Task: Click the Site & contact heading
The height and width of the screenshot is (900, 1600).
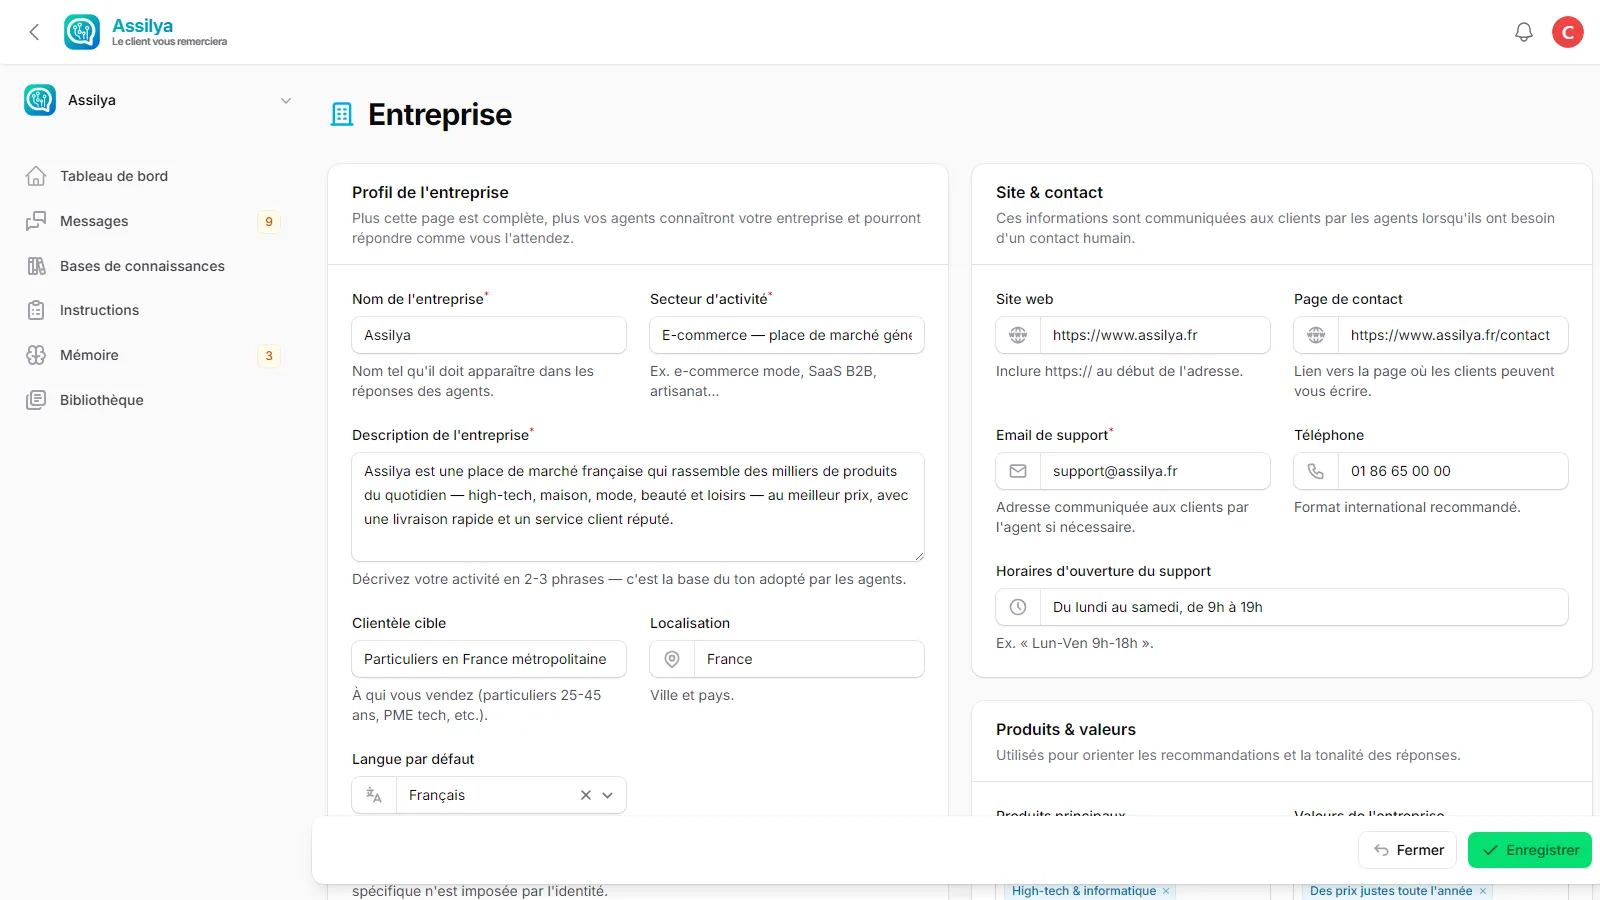Action: pos(1049,192)
